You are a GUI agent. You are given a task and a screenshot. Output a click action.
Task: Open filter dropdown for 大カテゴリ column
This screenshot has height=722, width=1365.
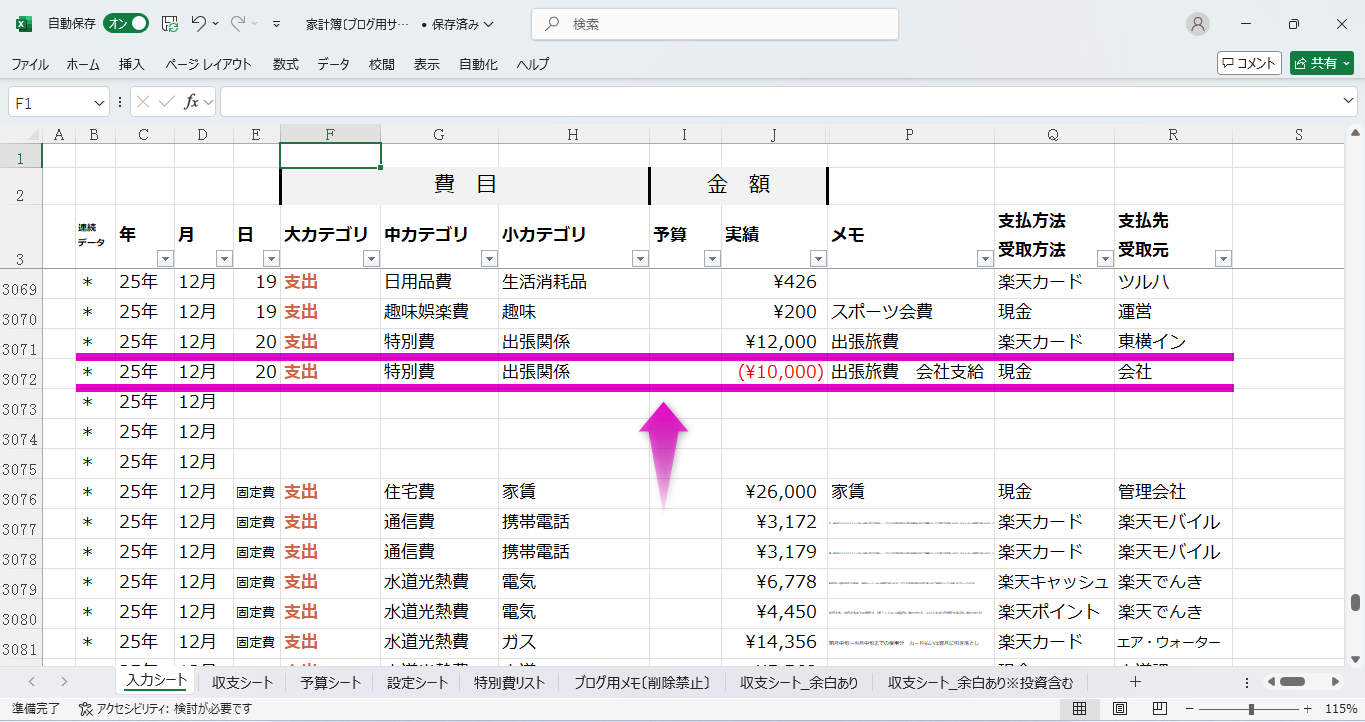pos(370,259)
